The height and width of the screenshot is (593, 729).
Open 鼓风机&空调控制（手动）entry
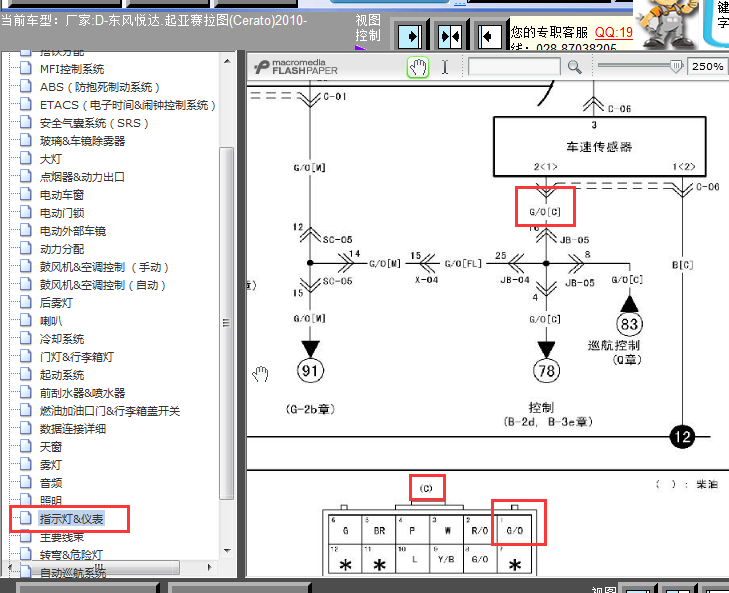click(104, 267)
